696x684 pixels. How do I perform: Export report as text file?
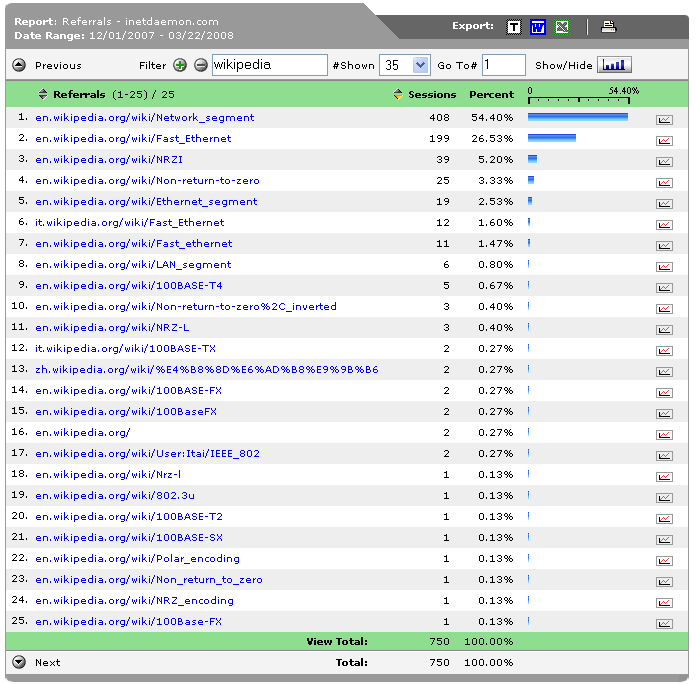click(x=513, y=27)
